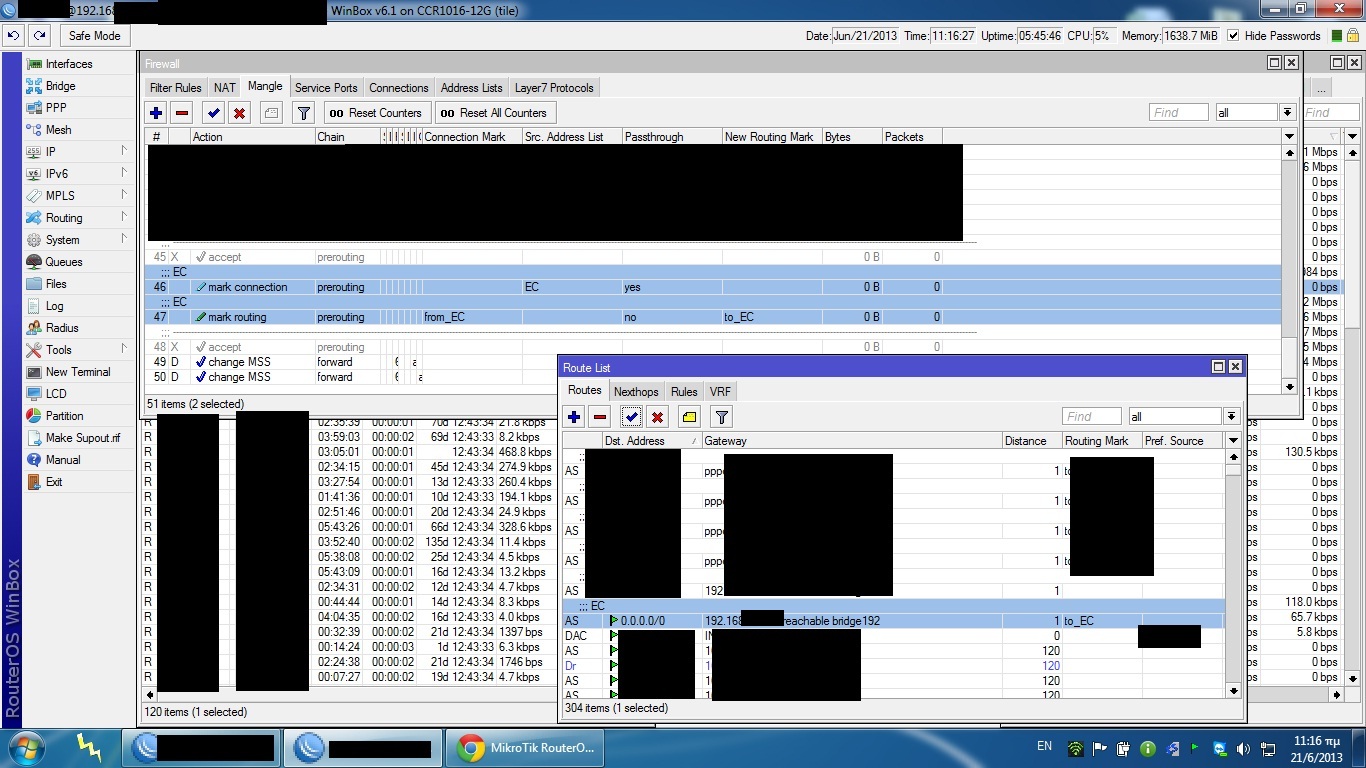Go to PPP in the sidebar
Screen dimensions: 1366x768
point(56,108)
